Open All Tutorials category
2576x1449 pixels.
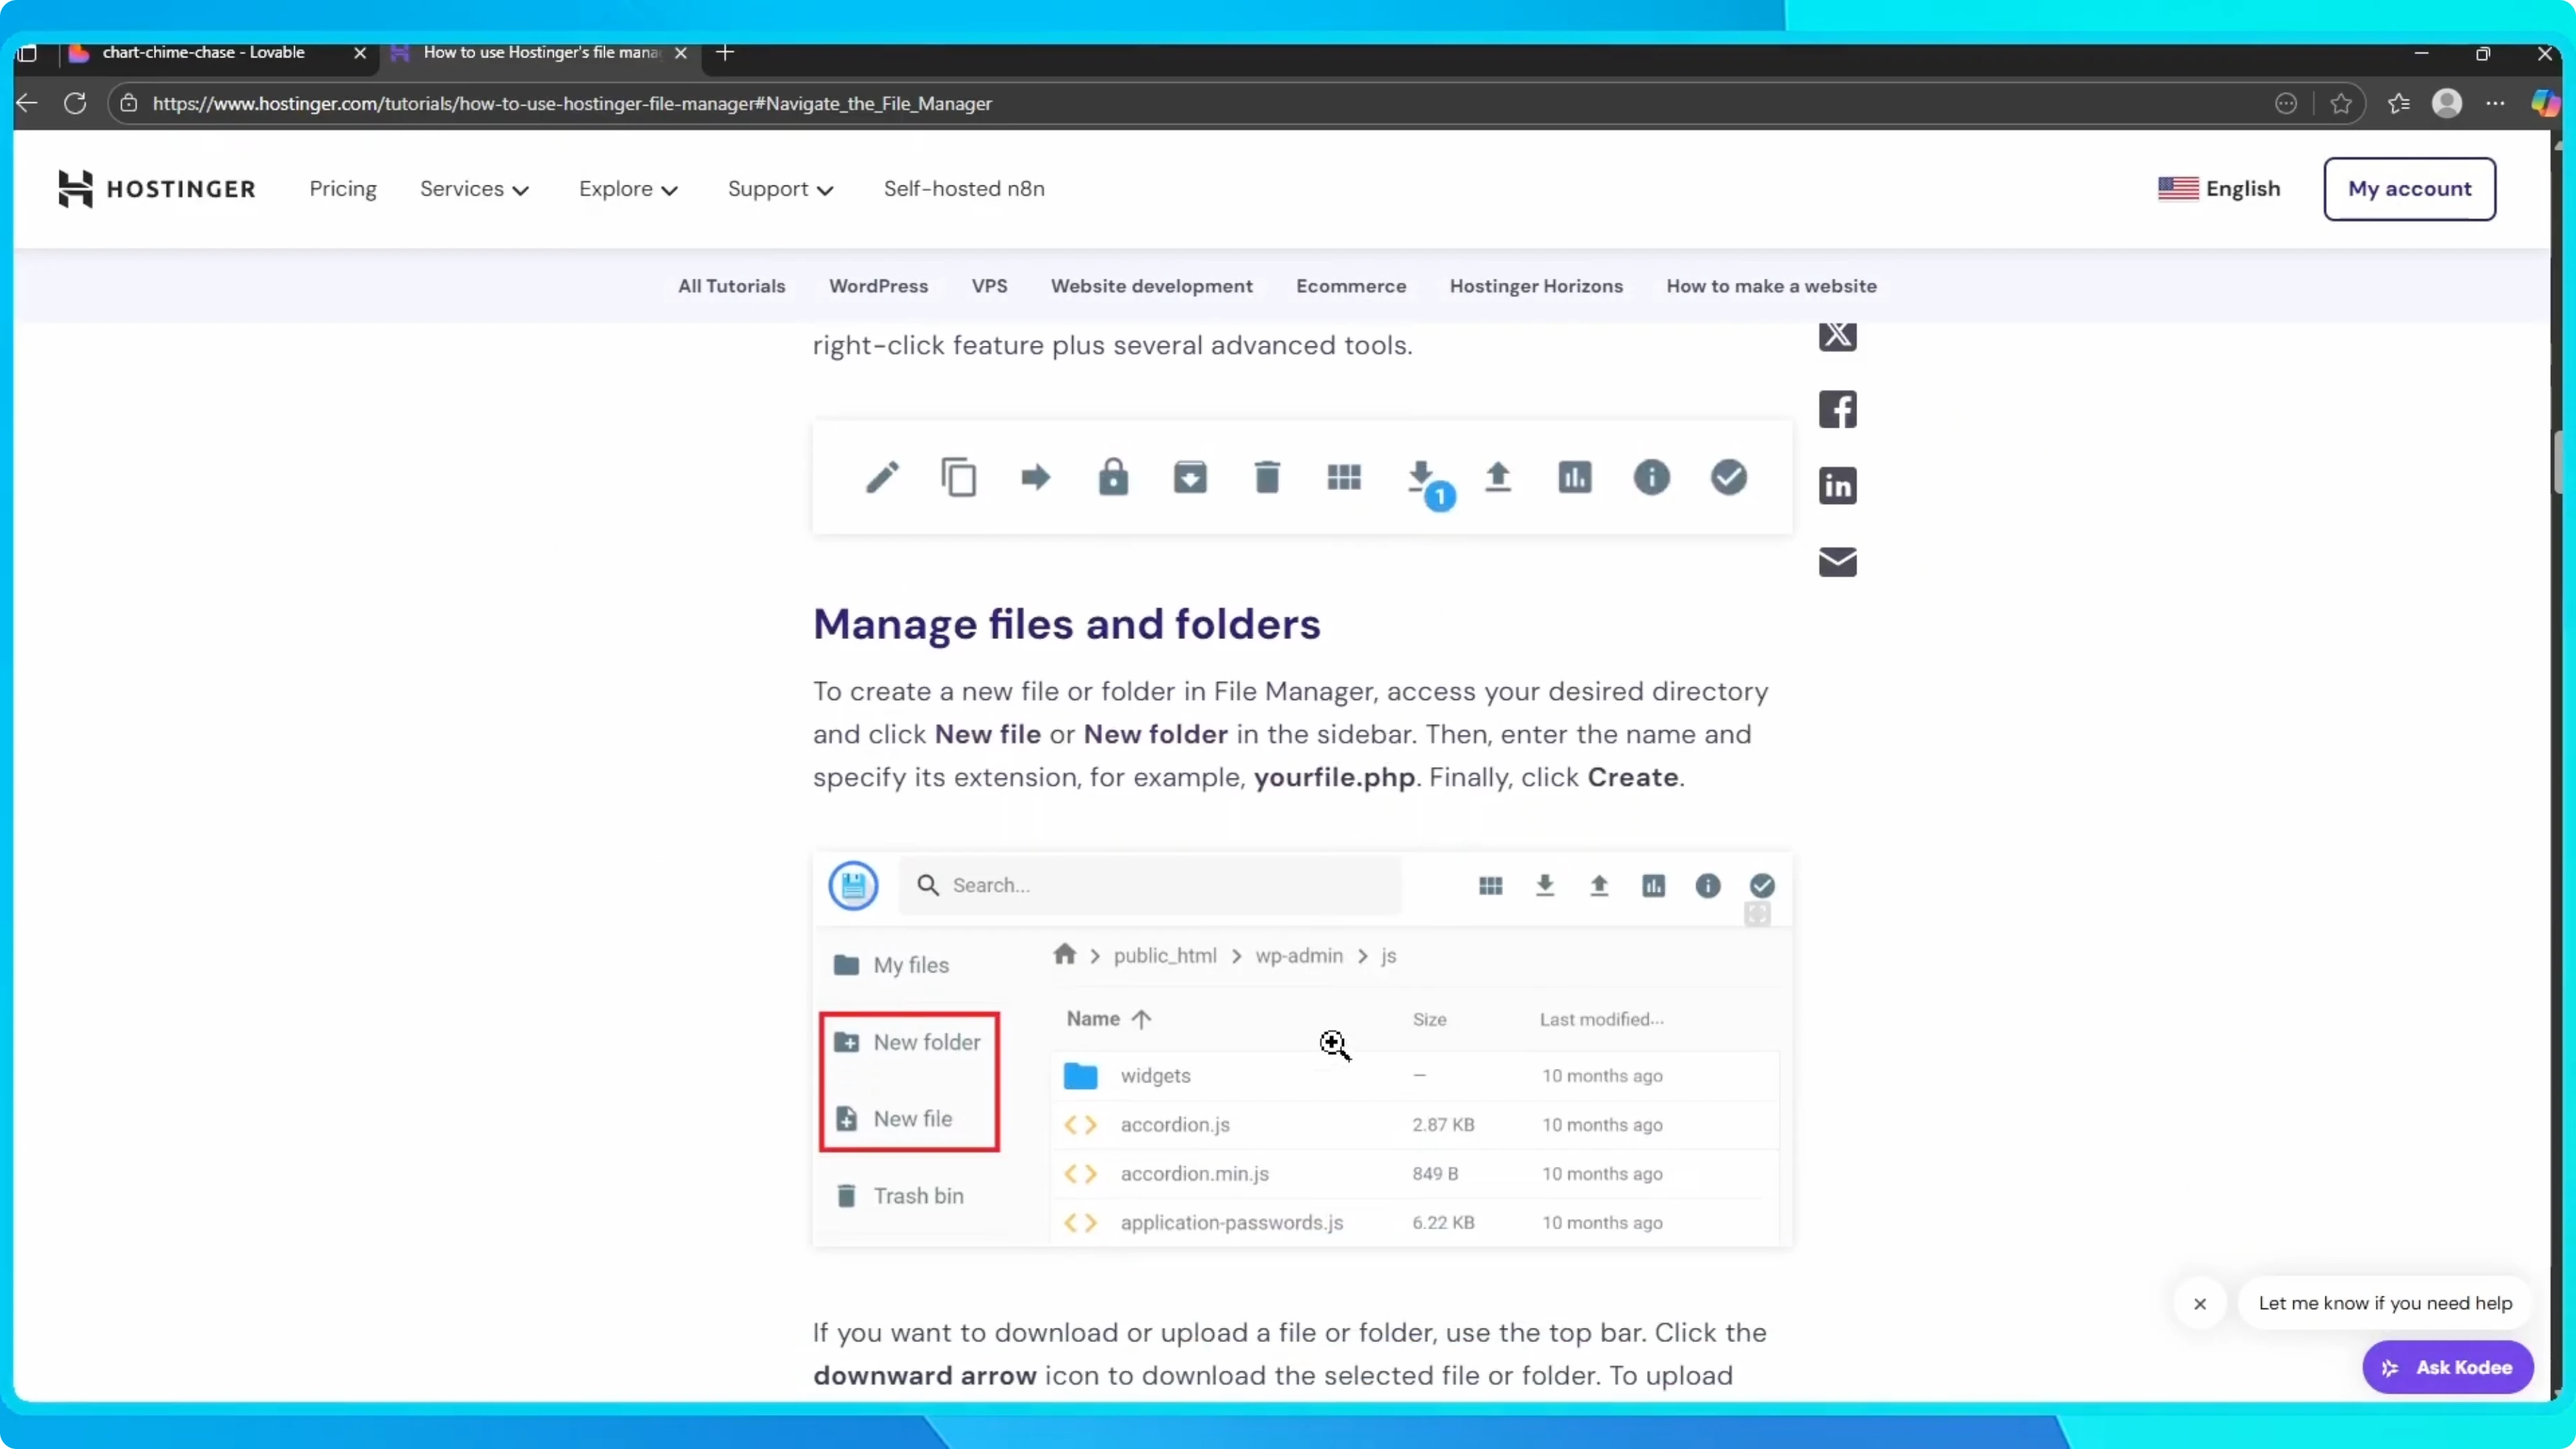732,286
